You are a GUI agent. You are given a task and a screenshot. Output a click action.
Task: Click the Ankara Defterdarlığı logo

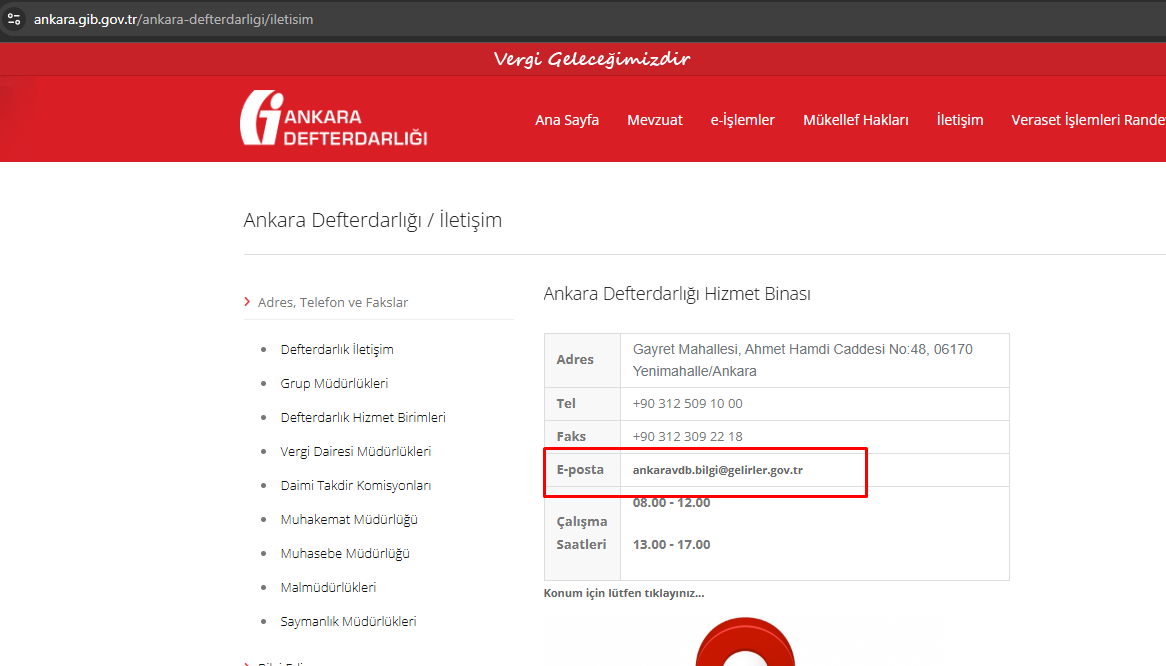point(334,118)
